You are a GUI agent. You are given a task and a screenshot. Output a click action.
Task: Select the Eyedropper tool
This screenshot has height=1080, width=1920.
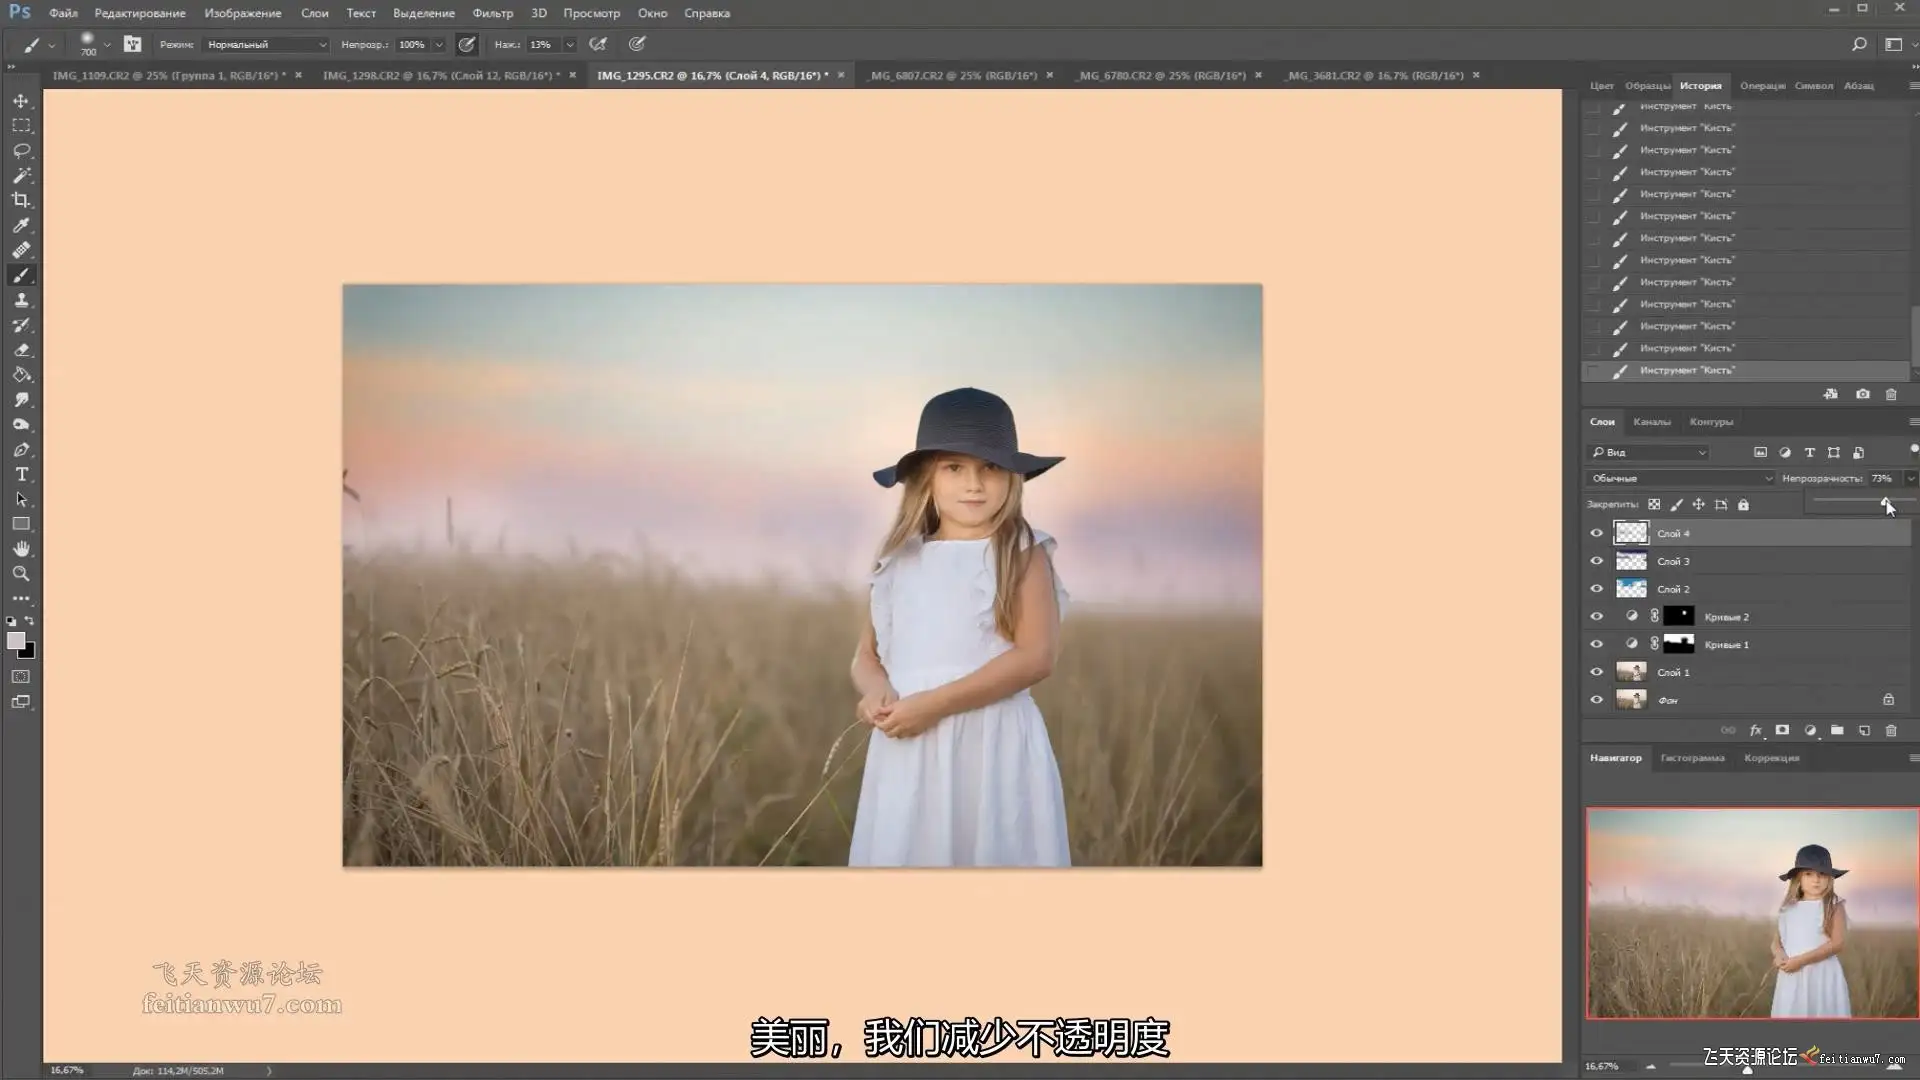click(21, 226)
